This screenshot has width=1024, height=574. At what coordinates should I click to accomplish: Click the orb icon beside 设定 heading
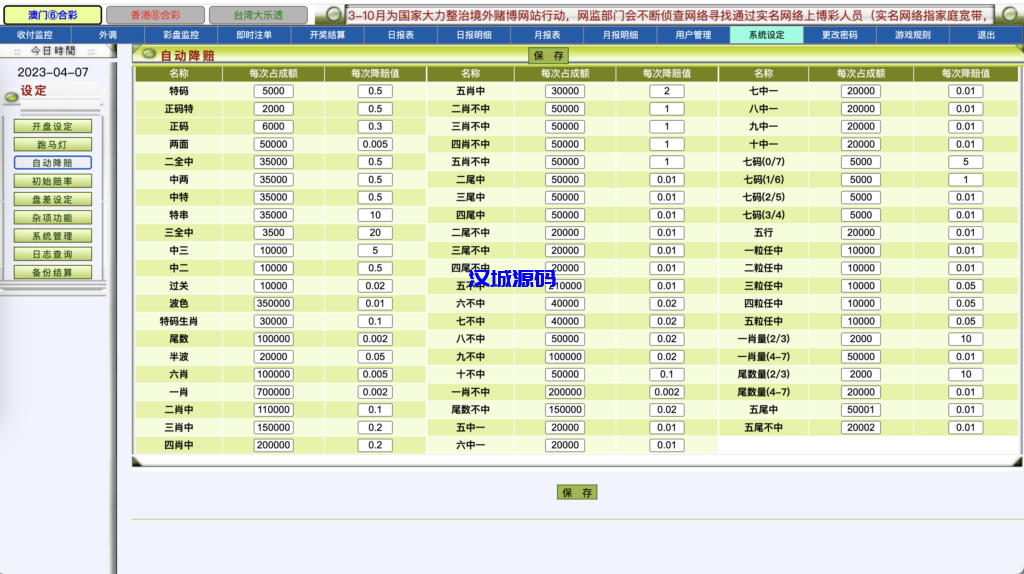tap(11, 97)
